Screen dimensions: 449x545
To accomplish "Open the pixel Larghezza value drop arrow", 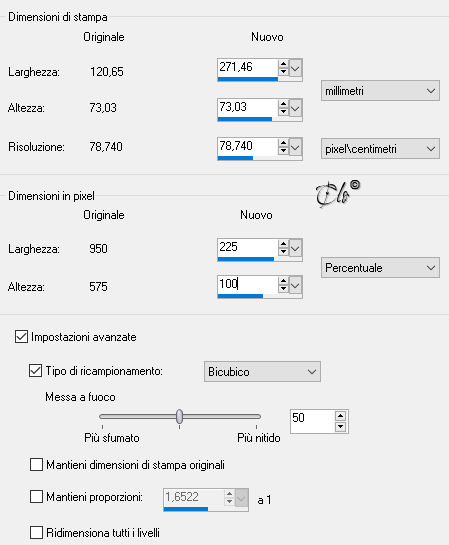I will pyautogui.click(x=295, y=249).
